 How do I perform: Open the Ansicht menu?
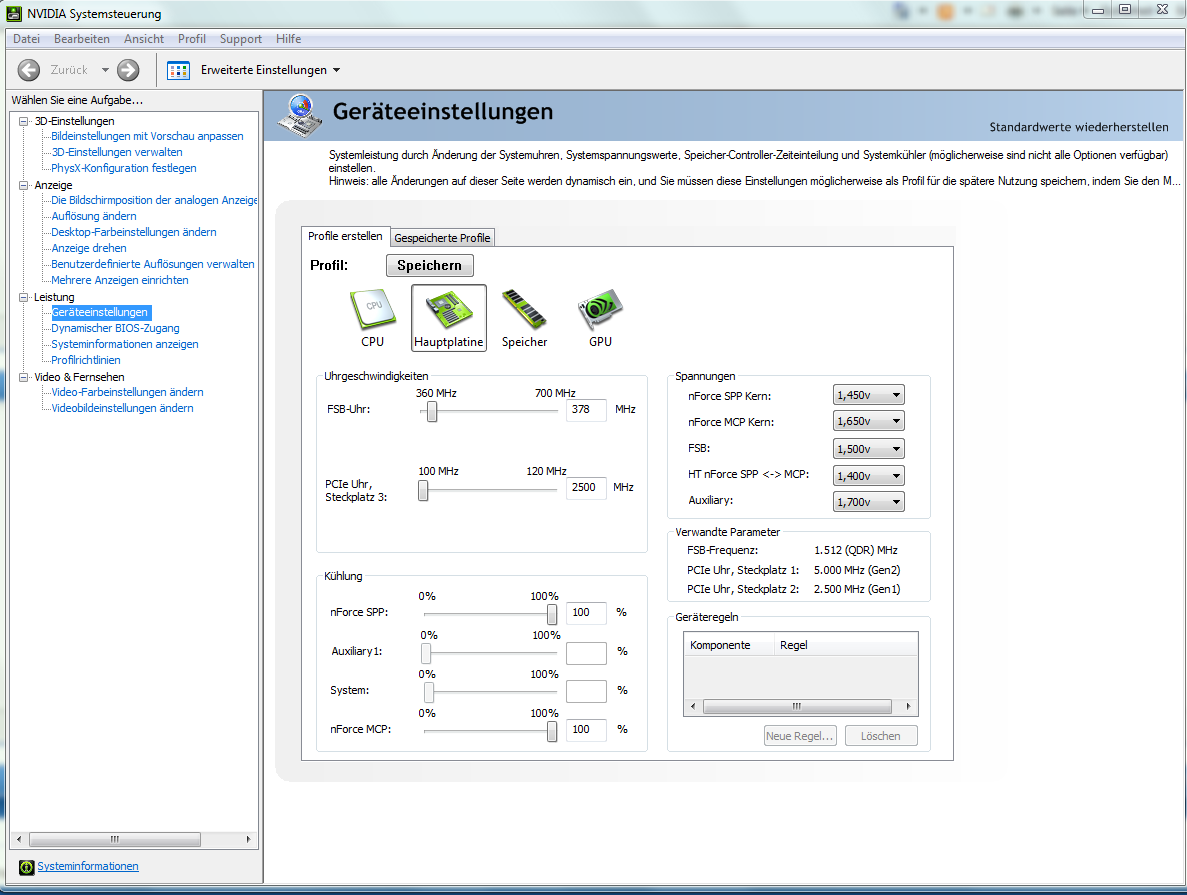(x=144, y=39)
